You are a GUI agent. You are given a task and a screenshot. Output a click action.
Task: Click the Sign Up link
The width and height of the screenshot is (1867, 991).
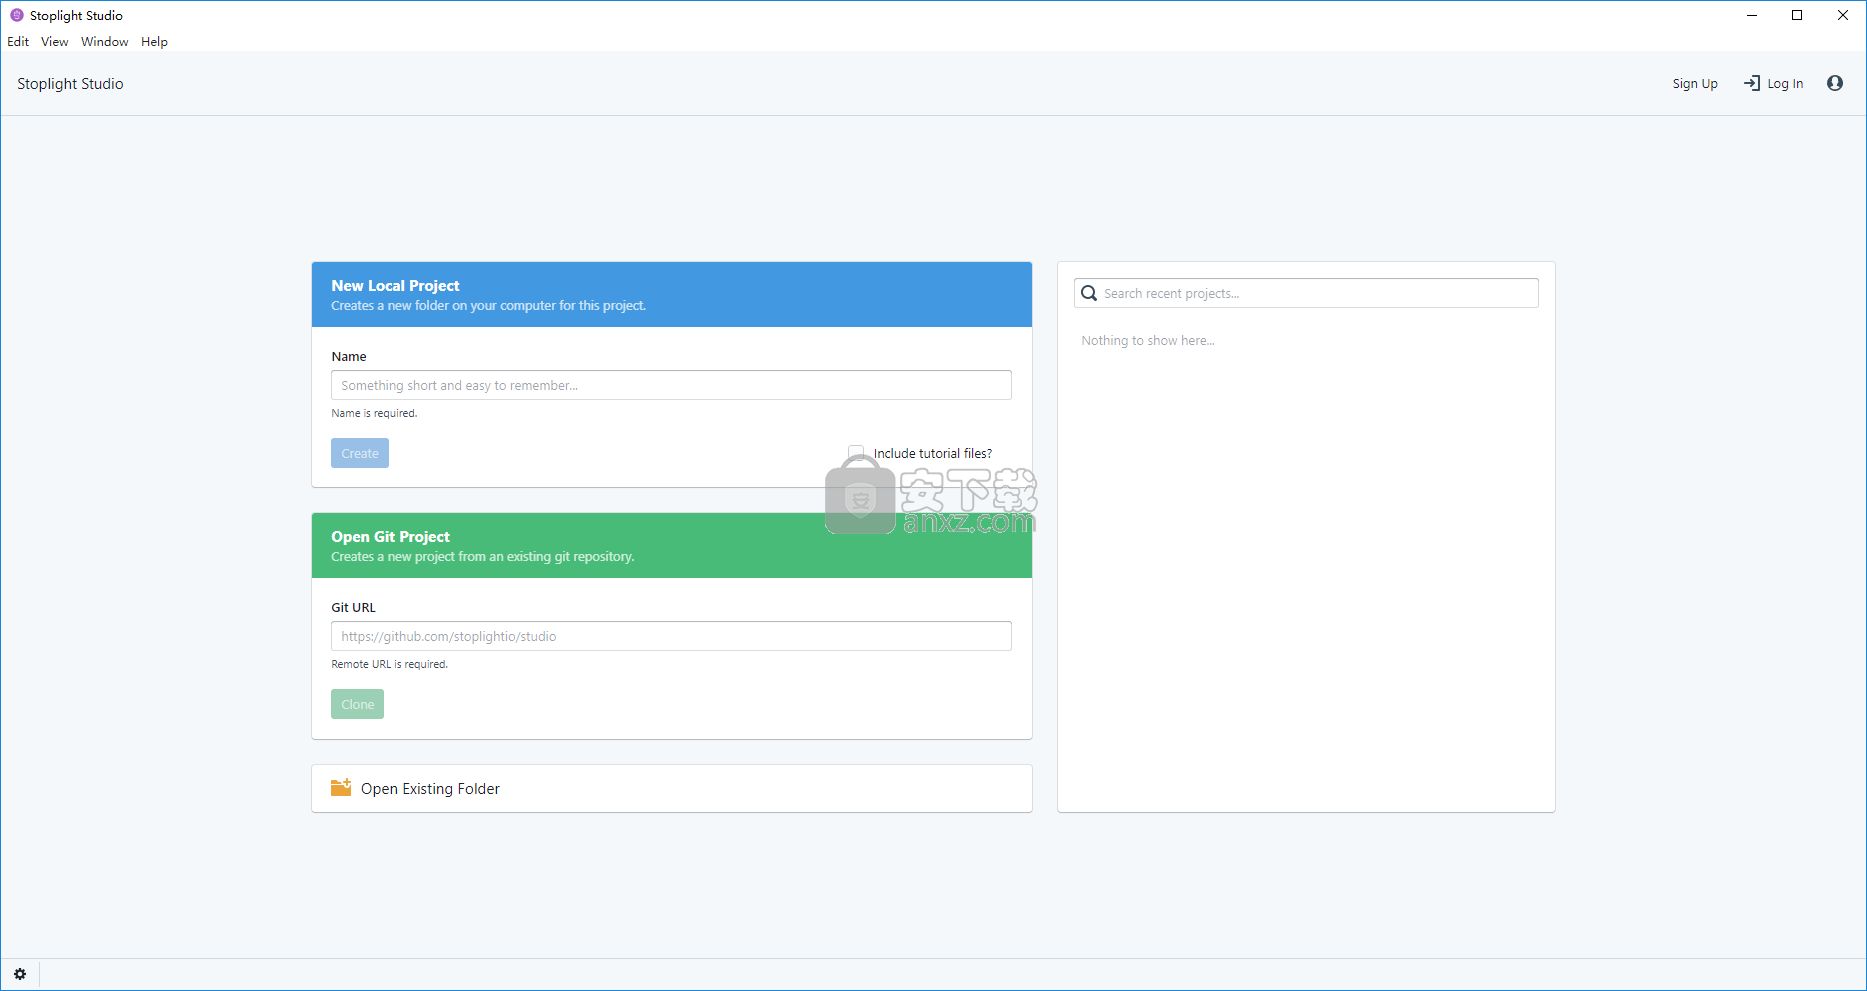point(1695,84)
